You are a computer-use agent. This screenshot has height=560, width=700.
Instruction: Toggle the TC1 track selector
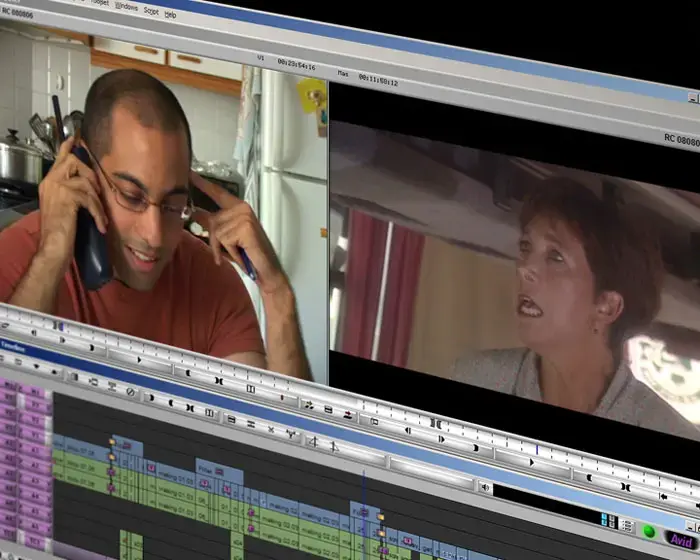(x=35, y=541)
